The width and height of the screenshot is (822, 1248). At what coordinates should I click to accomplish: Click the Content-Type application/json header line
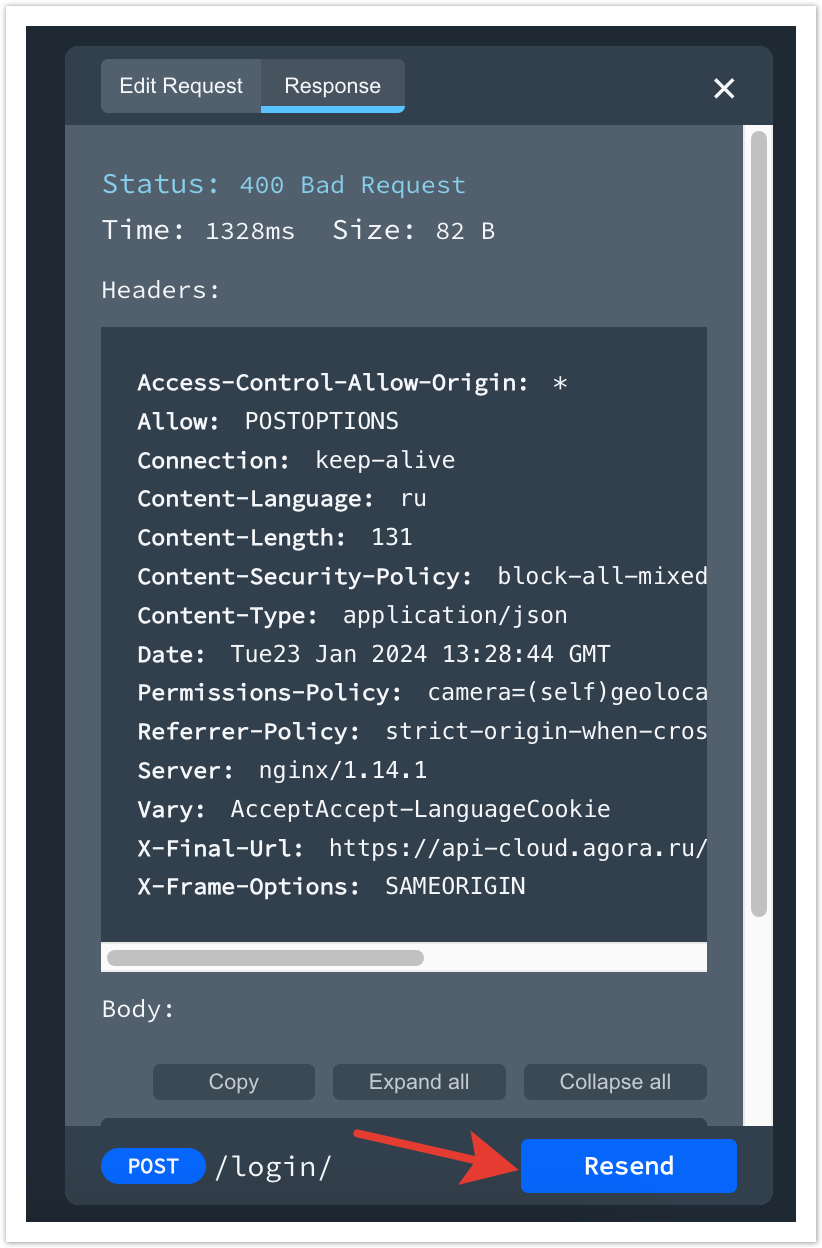(x=352, y=615)
